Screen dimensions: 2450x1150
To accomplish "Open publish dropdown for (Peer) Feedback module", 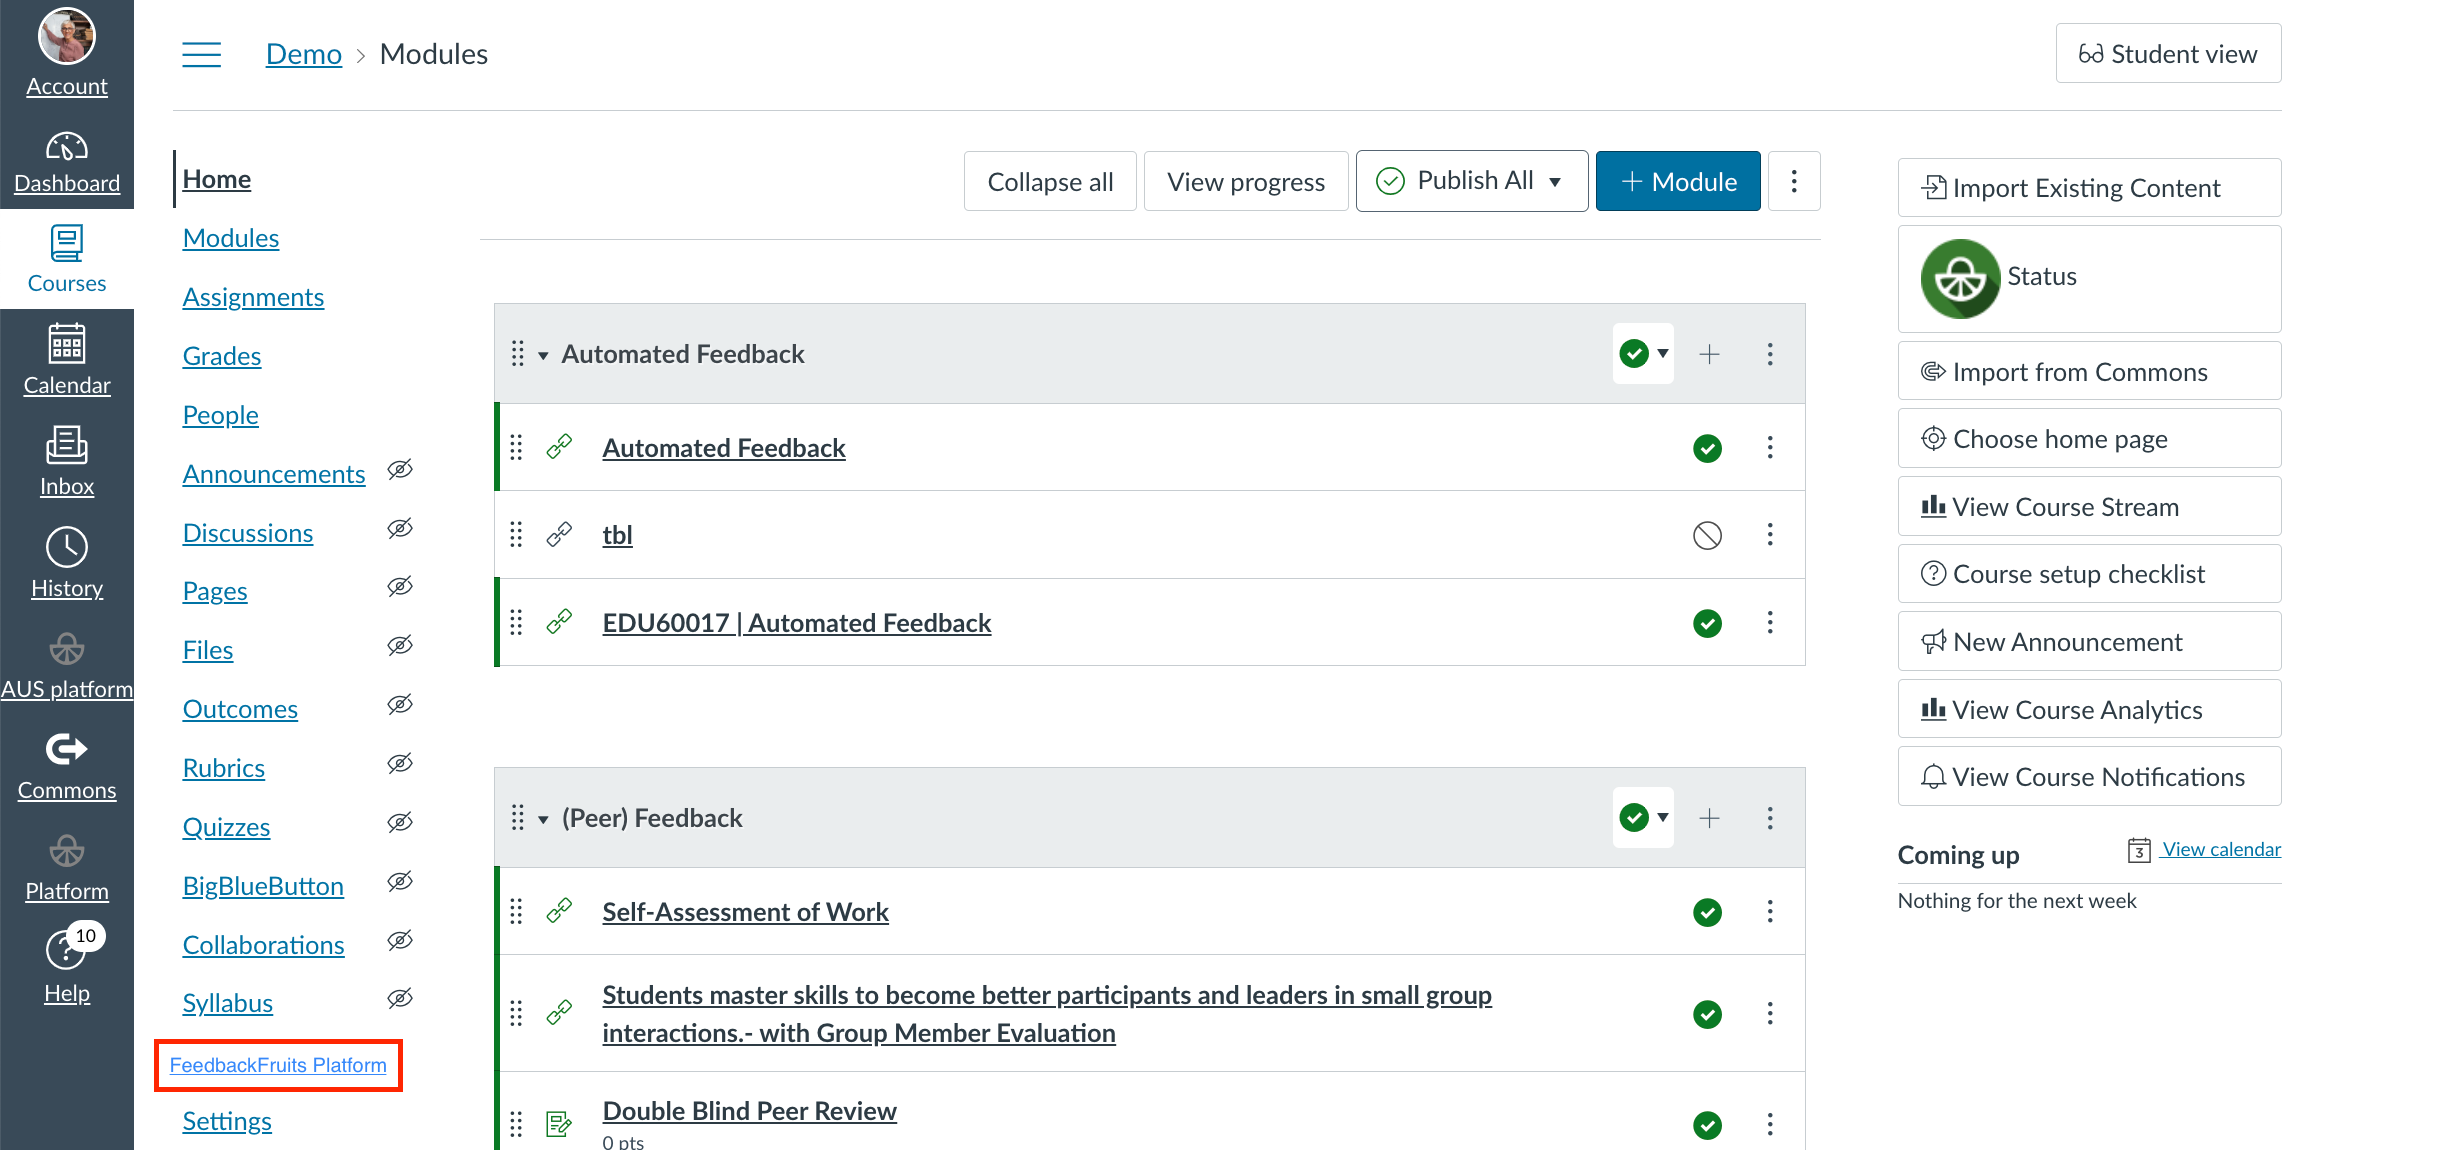I will [1643, 818].
